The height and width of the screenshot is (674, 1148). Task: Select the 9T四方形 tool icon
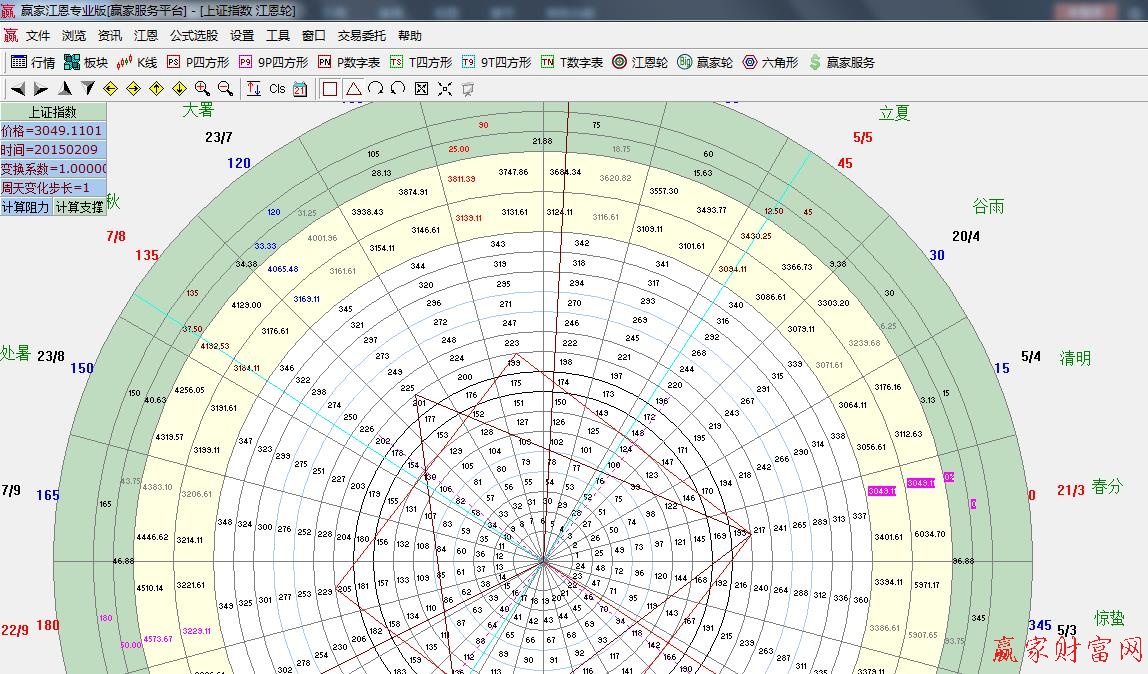click(491, 61)
